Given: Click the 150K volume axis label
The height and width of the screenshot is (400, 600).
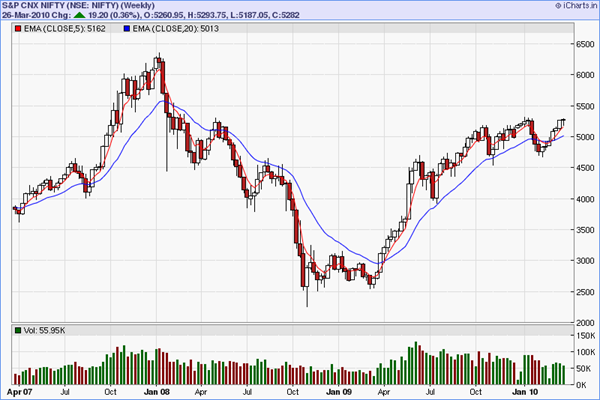Looking at the screenshot, I should coord(586,336).
